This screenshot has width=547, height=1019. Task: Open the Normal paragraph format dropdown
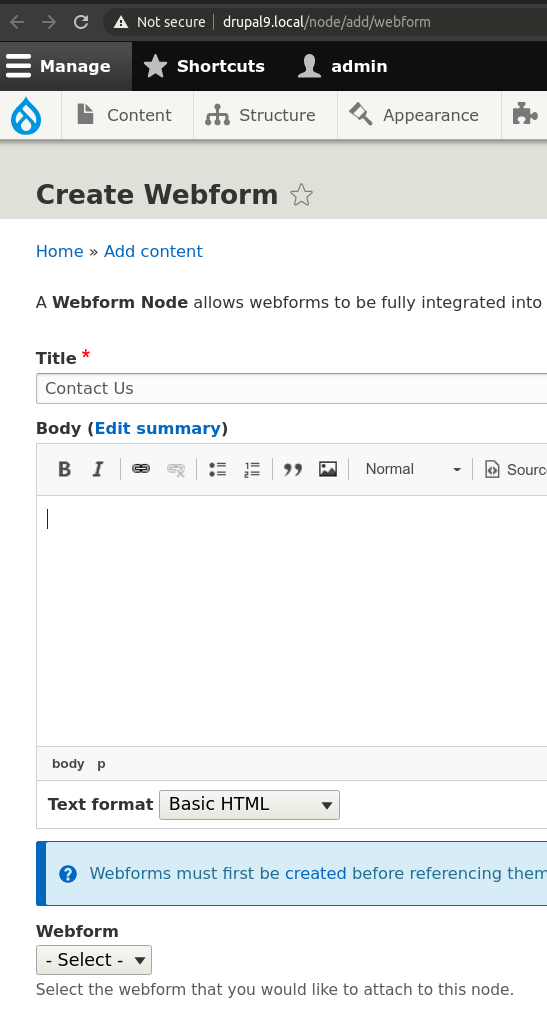coord(413,469)
